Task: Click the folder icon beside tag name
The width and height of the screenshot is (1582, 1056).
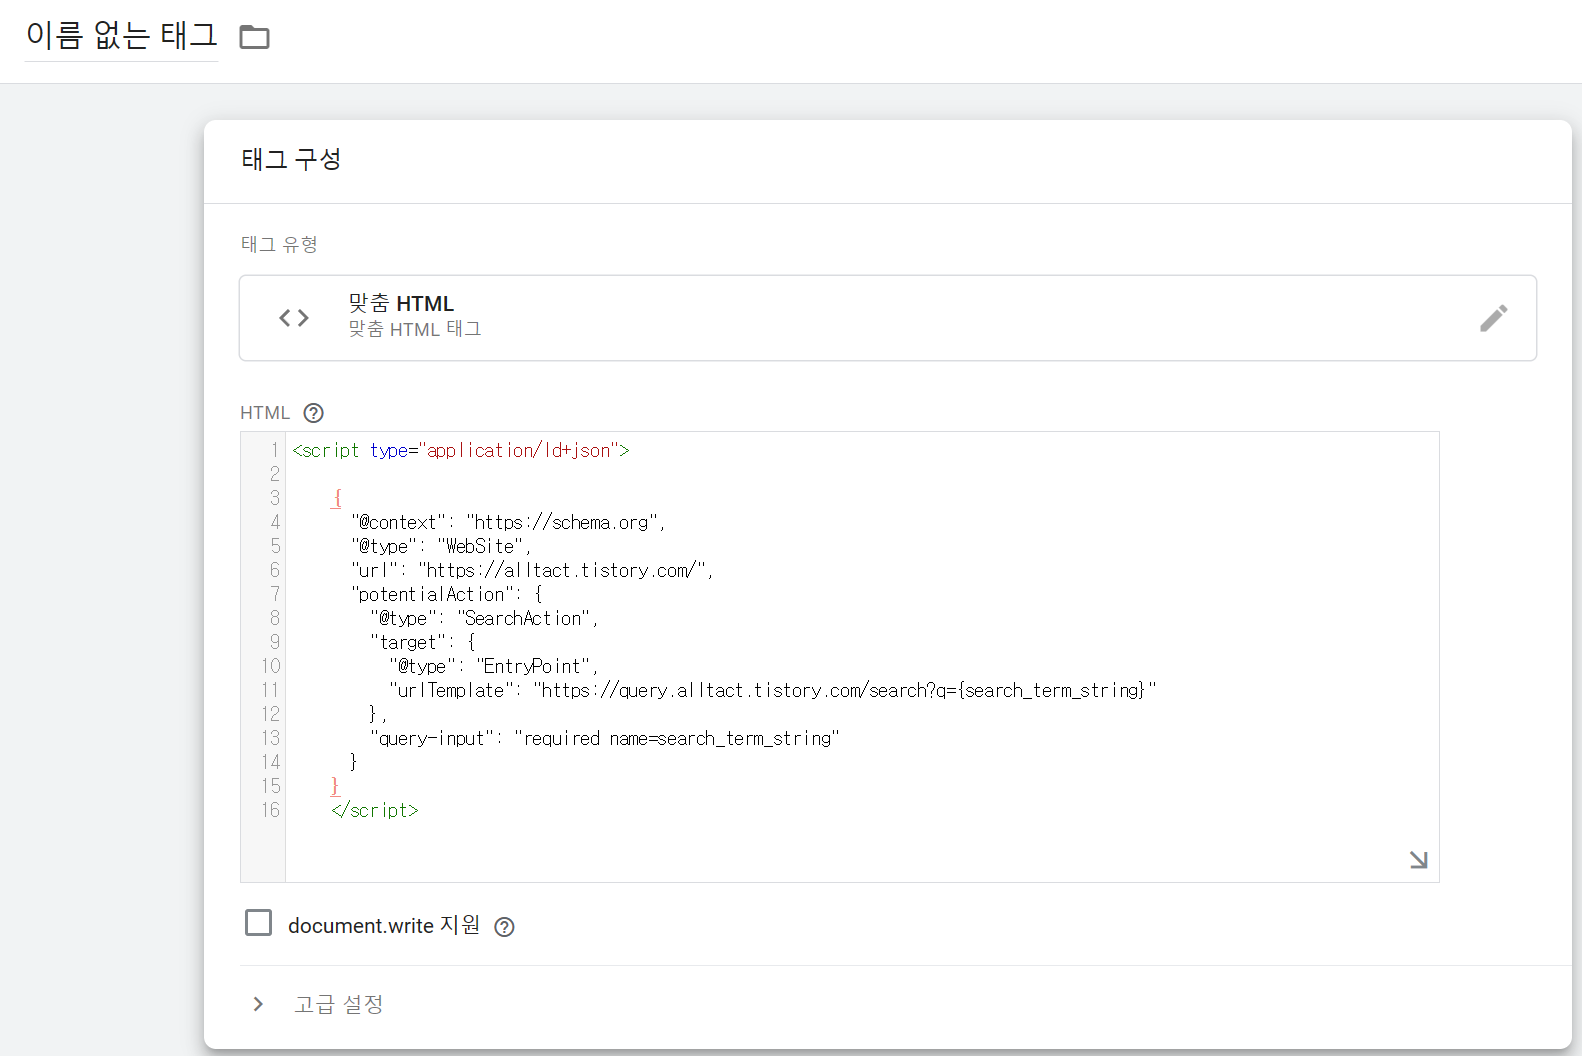Action: pyautogui.click(x=254, y=37)
